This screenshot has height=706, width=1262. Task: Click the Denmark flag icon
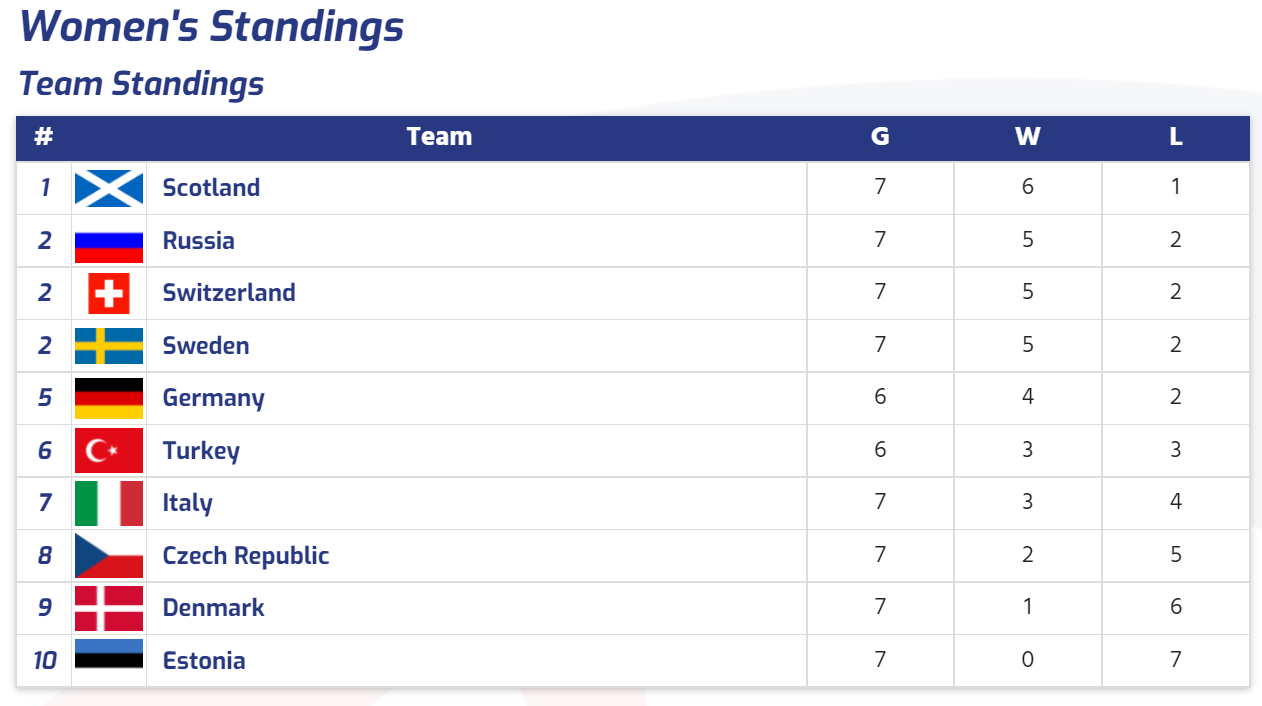(109, 608)
